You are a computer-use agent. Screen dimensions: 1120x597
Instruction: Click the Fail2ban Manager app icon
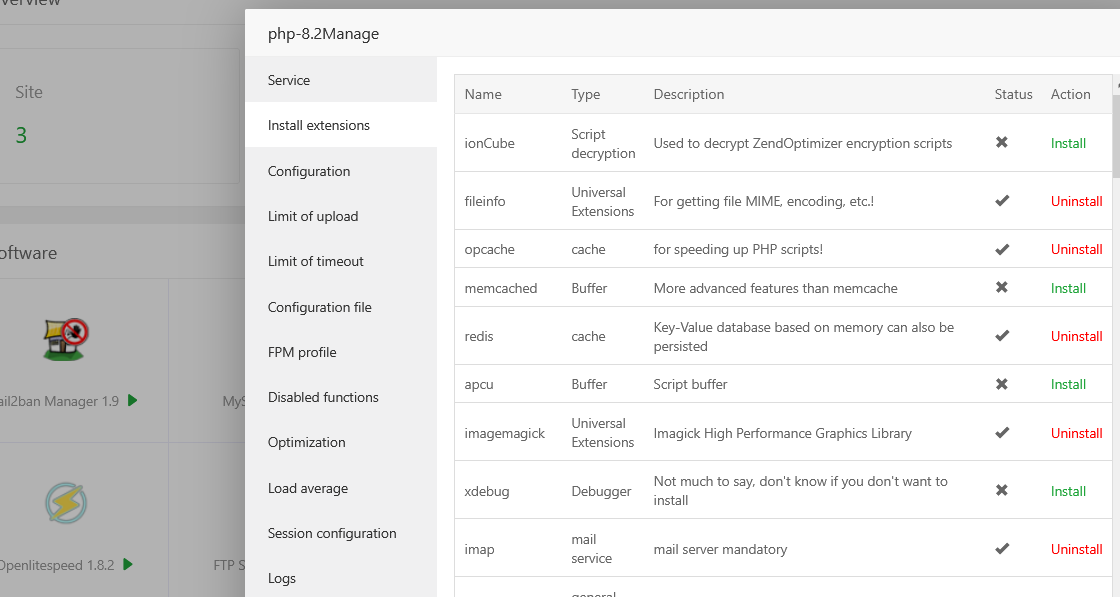click(x=66, y=341)
